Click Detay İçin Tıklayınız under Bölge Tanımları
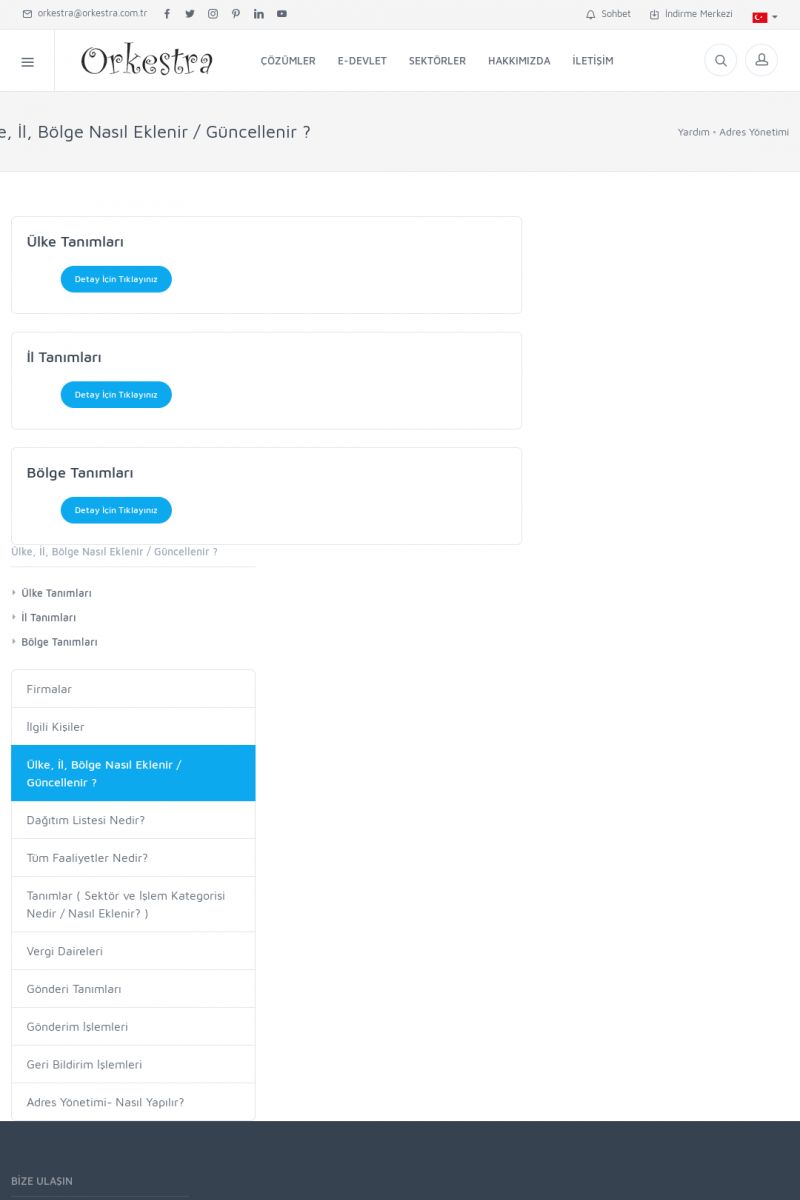Image resolution: width=800 pixels, height=1200 pixels. pos(116,510)
